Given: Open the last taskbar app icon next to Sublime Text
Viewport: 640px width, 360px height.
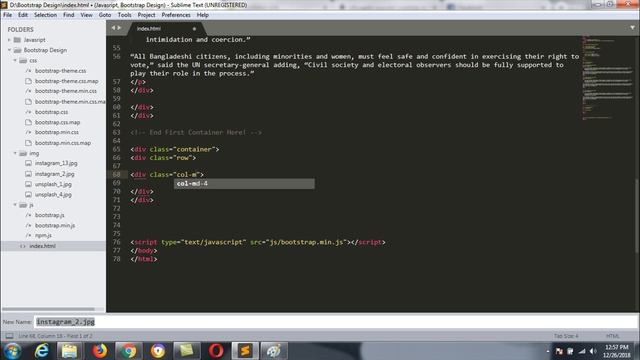Looking at the screenshot, I should [x=274, y=351].
